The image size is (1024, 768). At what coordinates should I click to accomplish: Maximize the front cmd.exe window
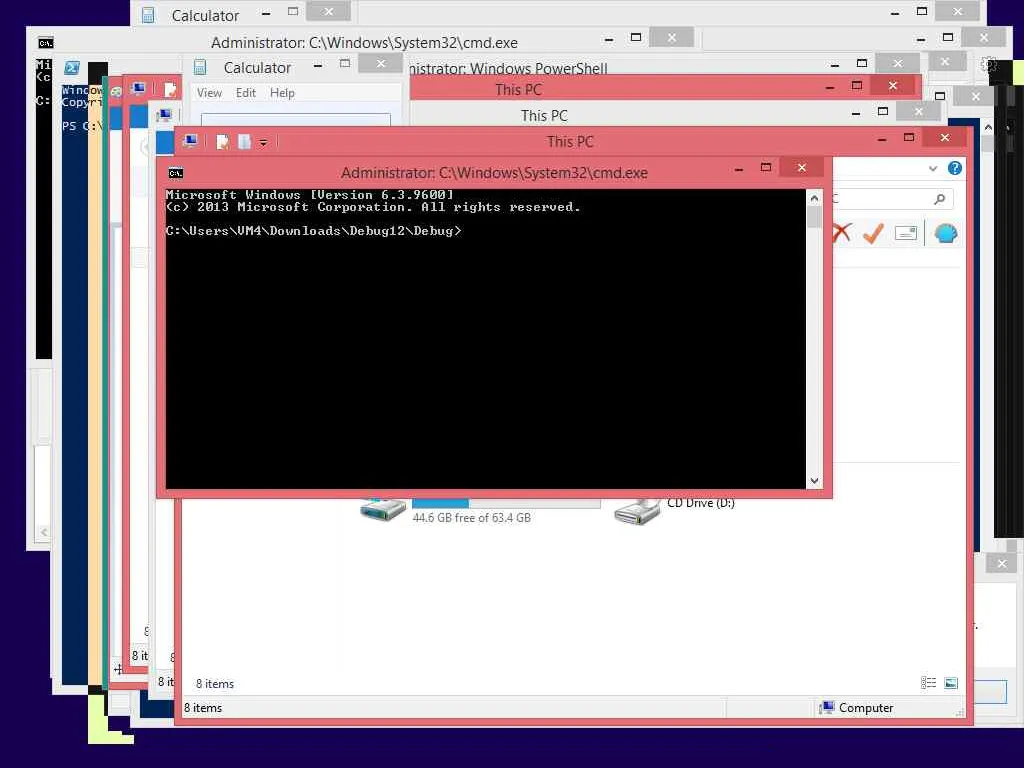[766, 168]
